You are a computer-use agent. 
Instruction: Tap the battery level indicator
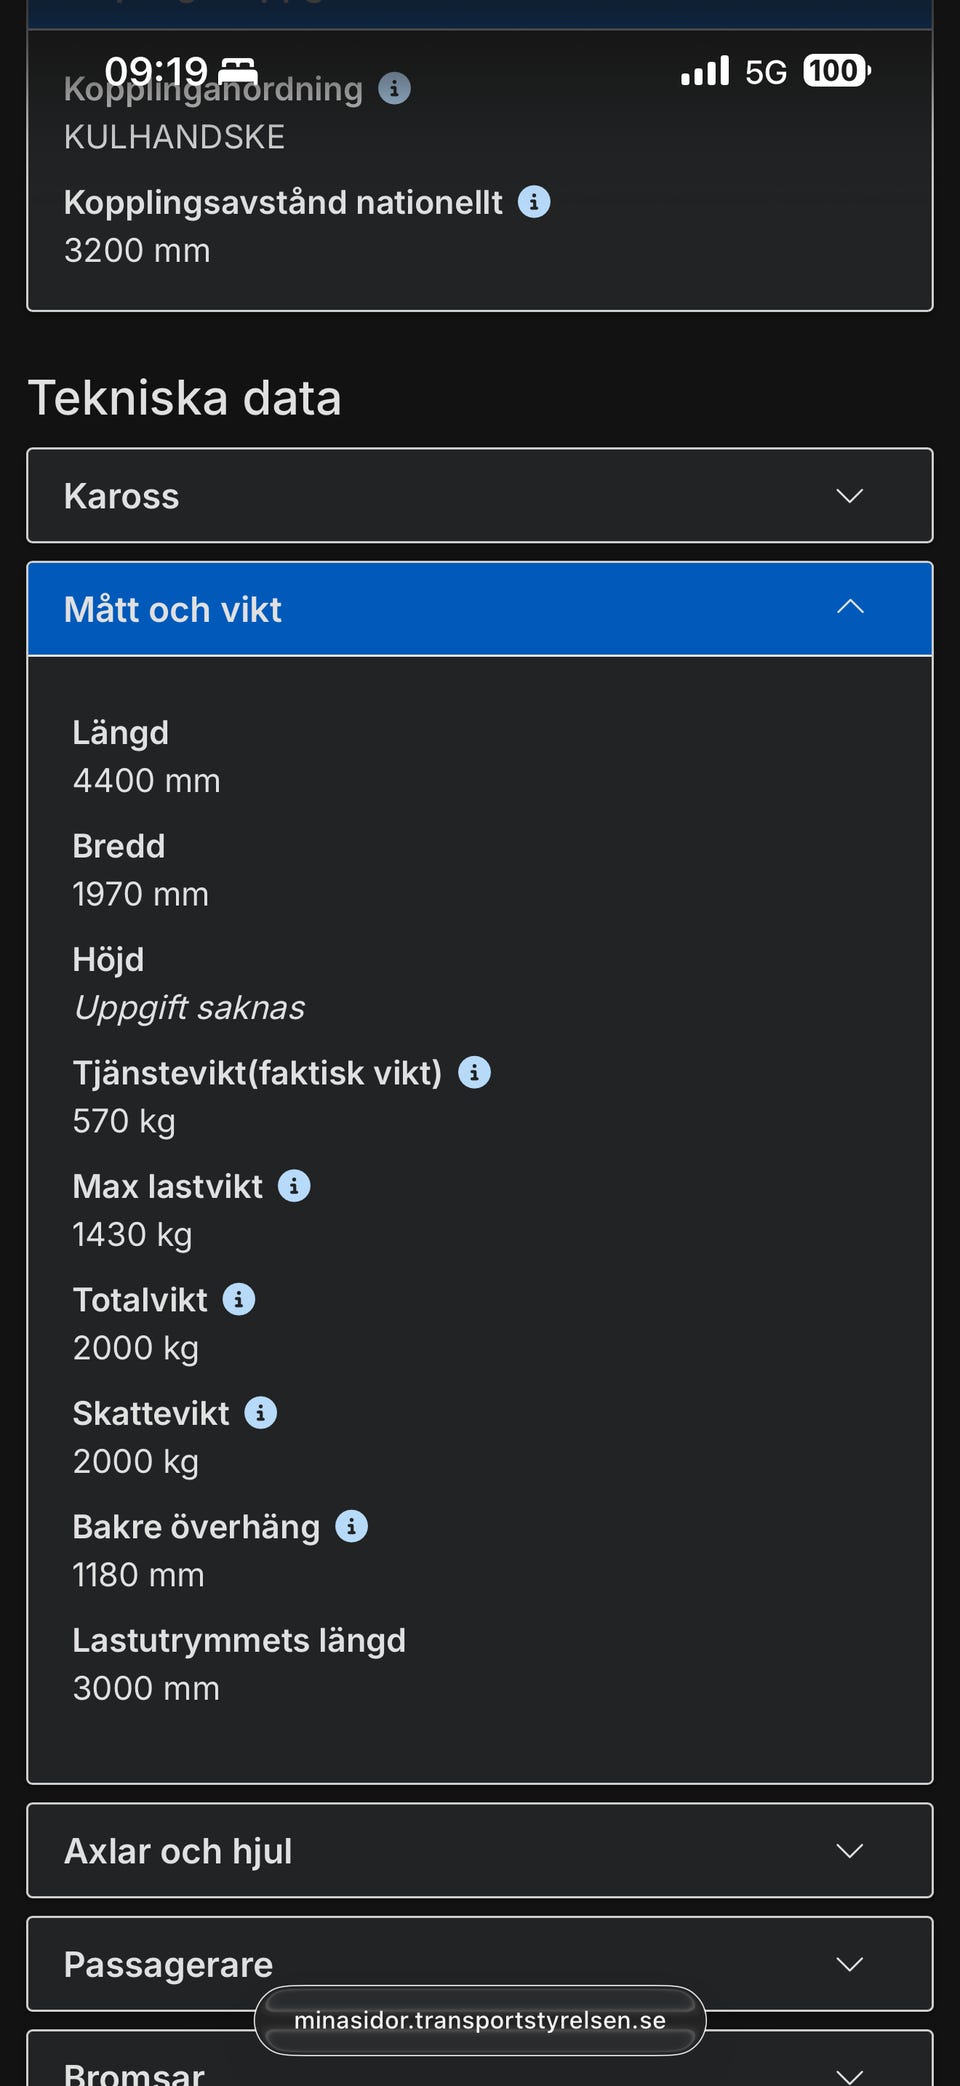(834, 70)
